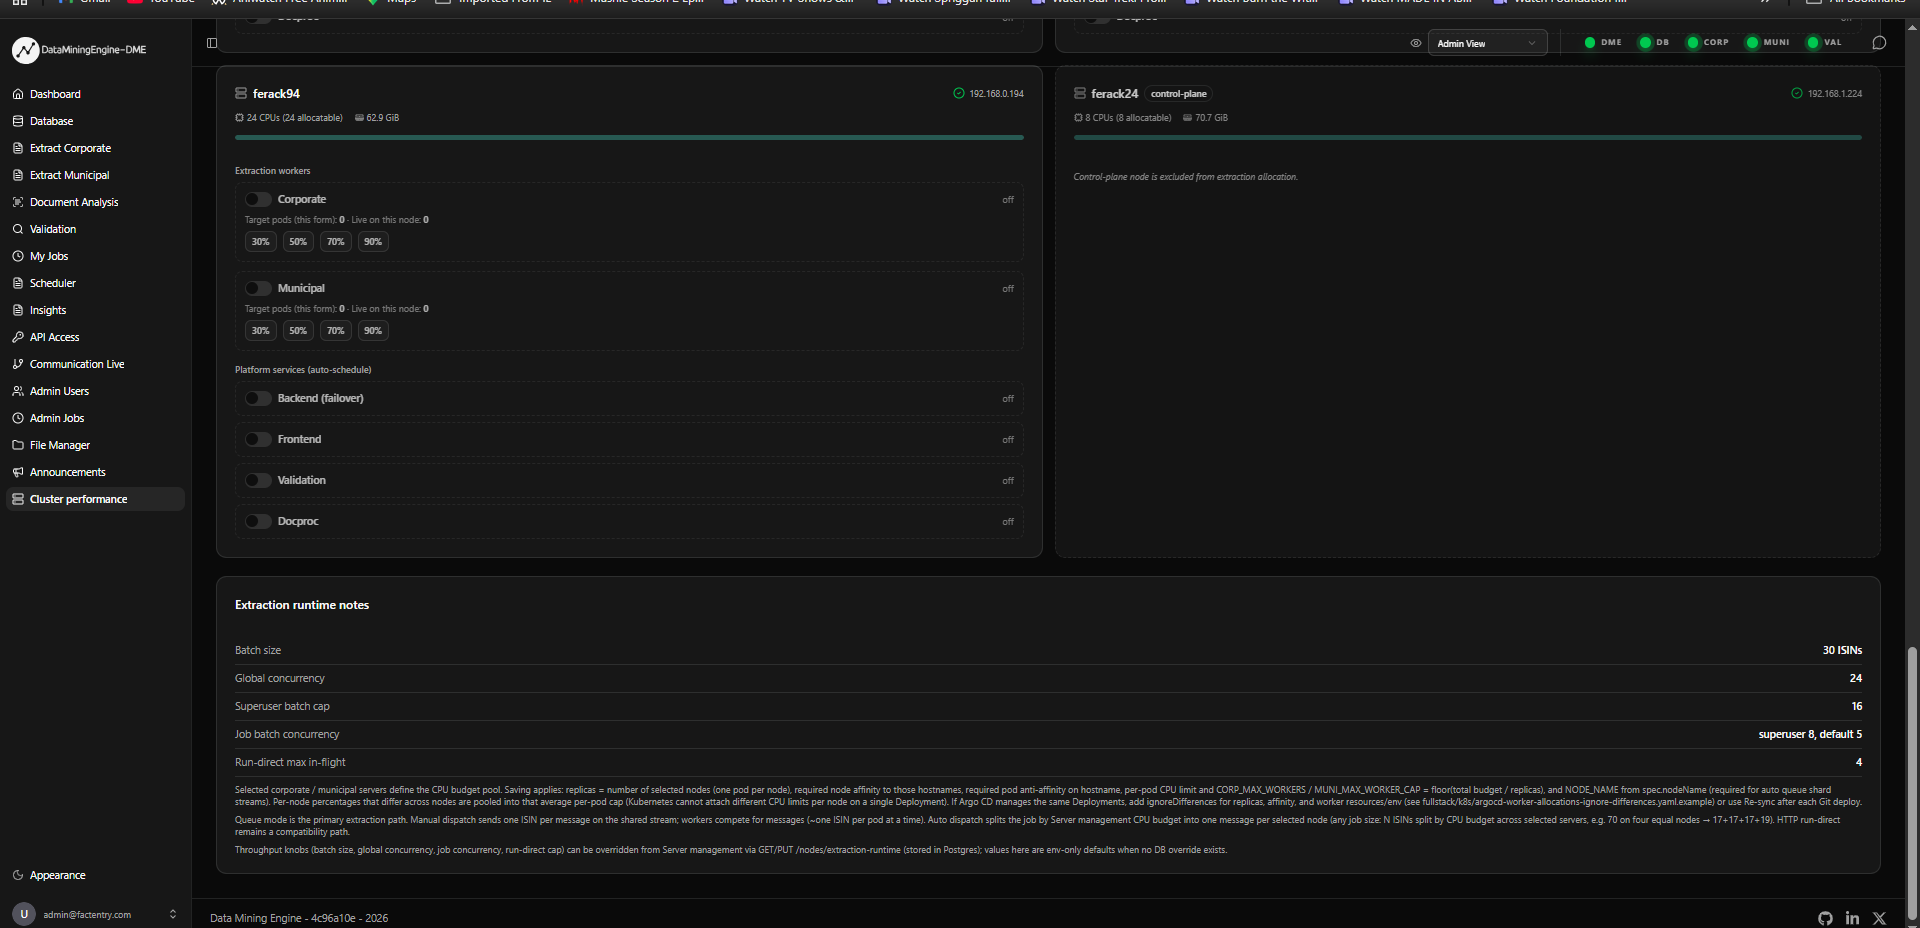The image size is (1920, 928).
Task: Set Corporate workers to 50%
Action: point(298,242)
